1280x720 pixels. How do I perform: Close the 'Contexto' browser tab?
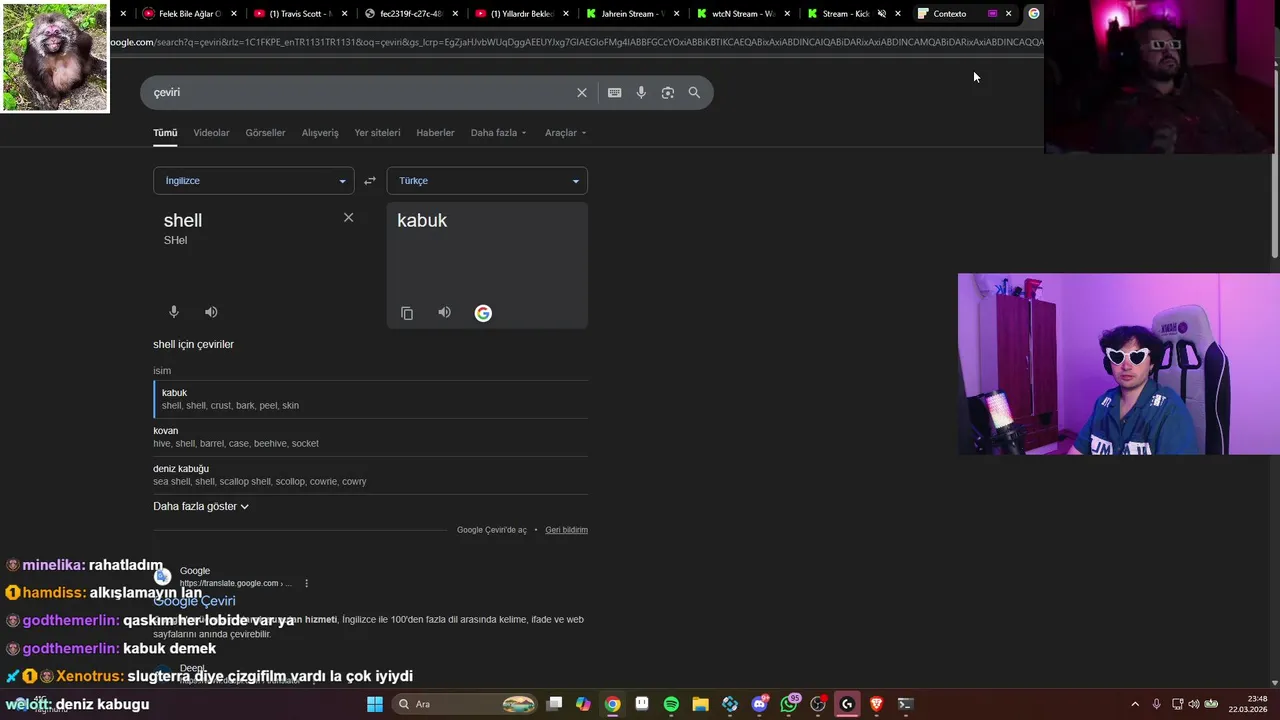click(1008, 14)
